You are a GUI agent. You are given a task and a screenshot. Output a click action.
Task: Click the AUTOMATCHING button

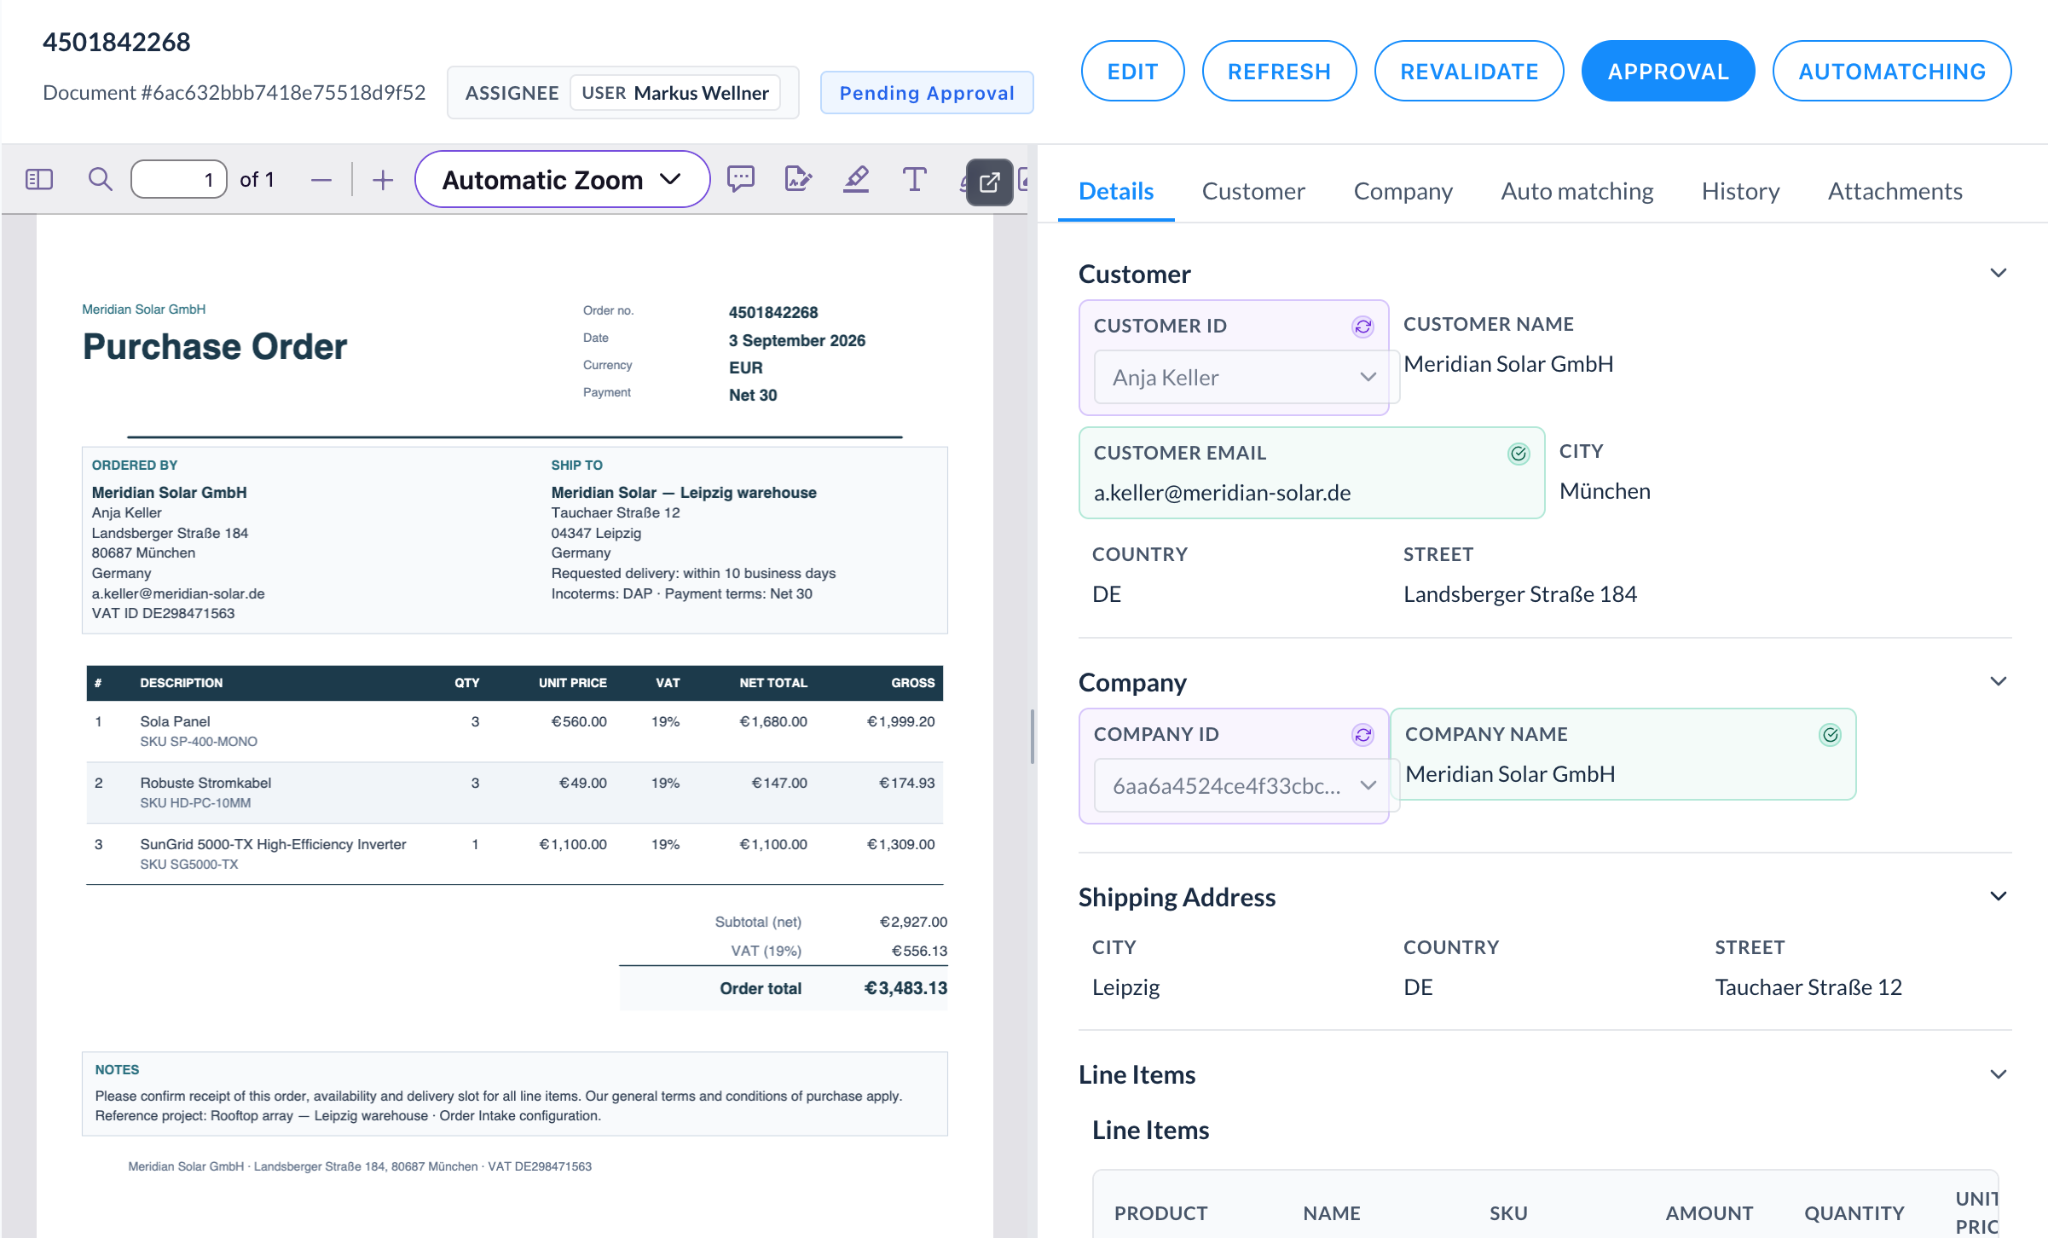click(x=1892, y=71)
